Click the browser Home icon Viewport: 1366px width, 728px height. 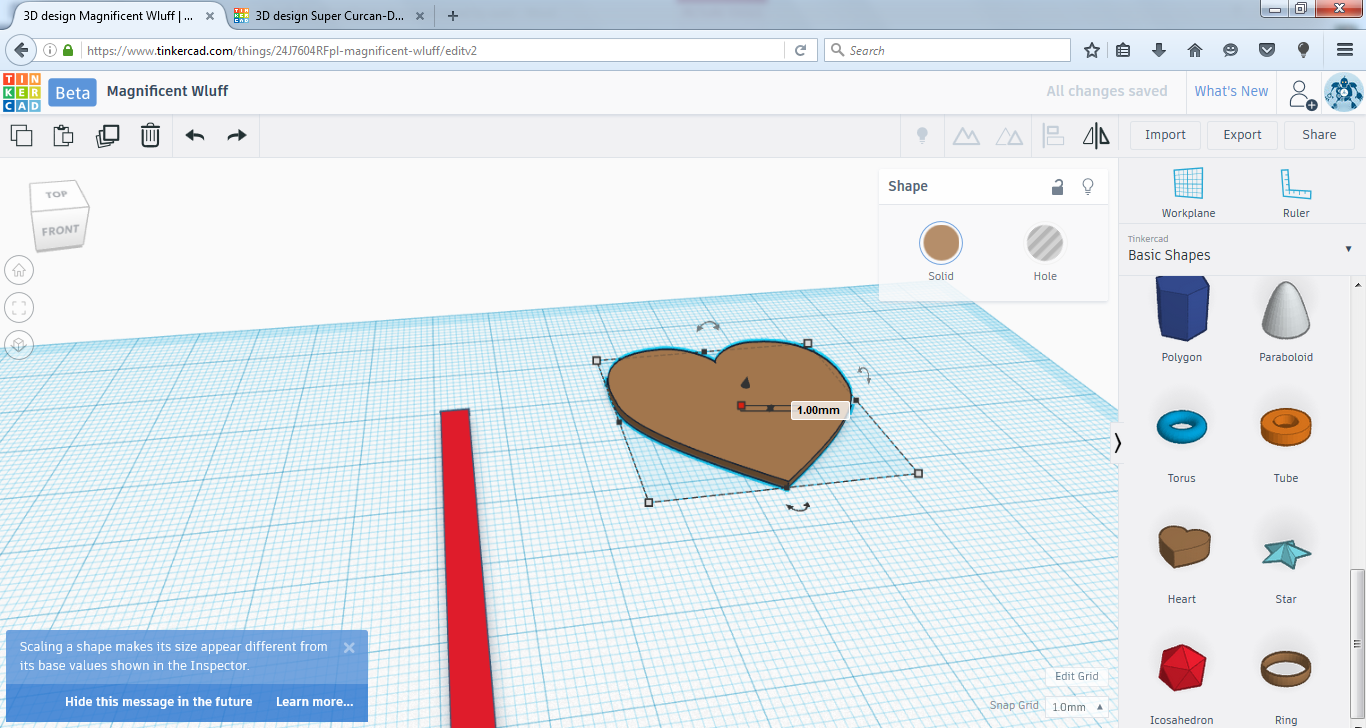(1194, 50)
